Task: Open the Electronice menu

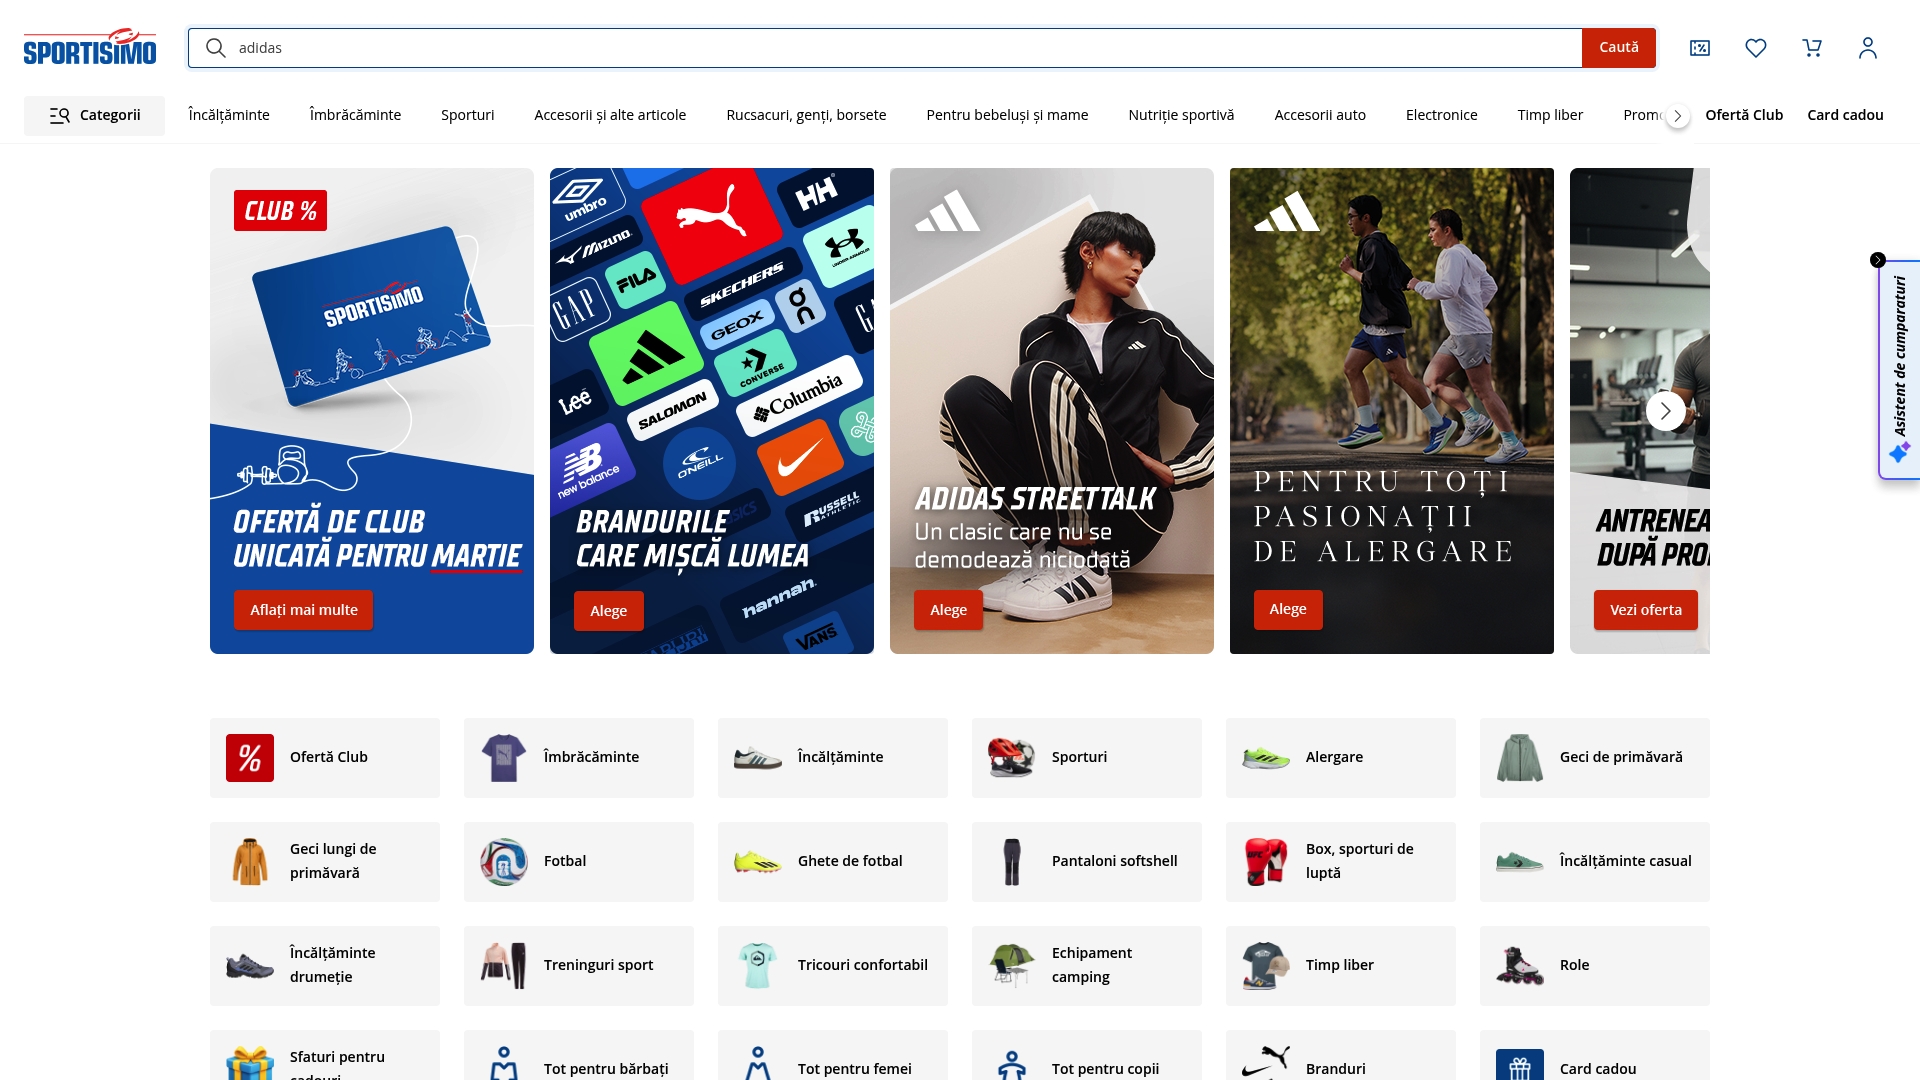Action: tap(1441, 115)
